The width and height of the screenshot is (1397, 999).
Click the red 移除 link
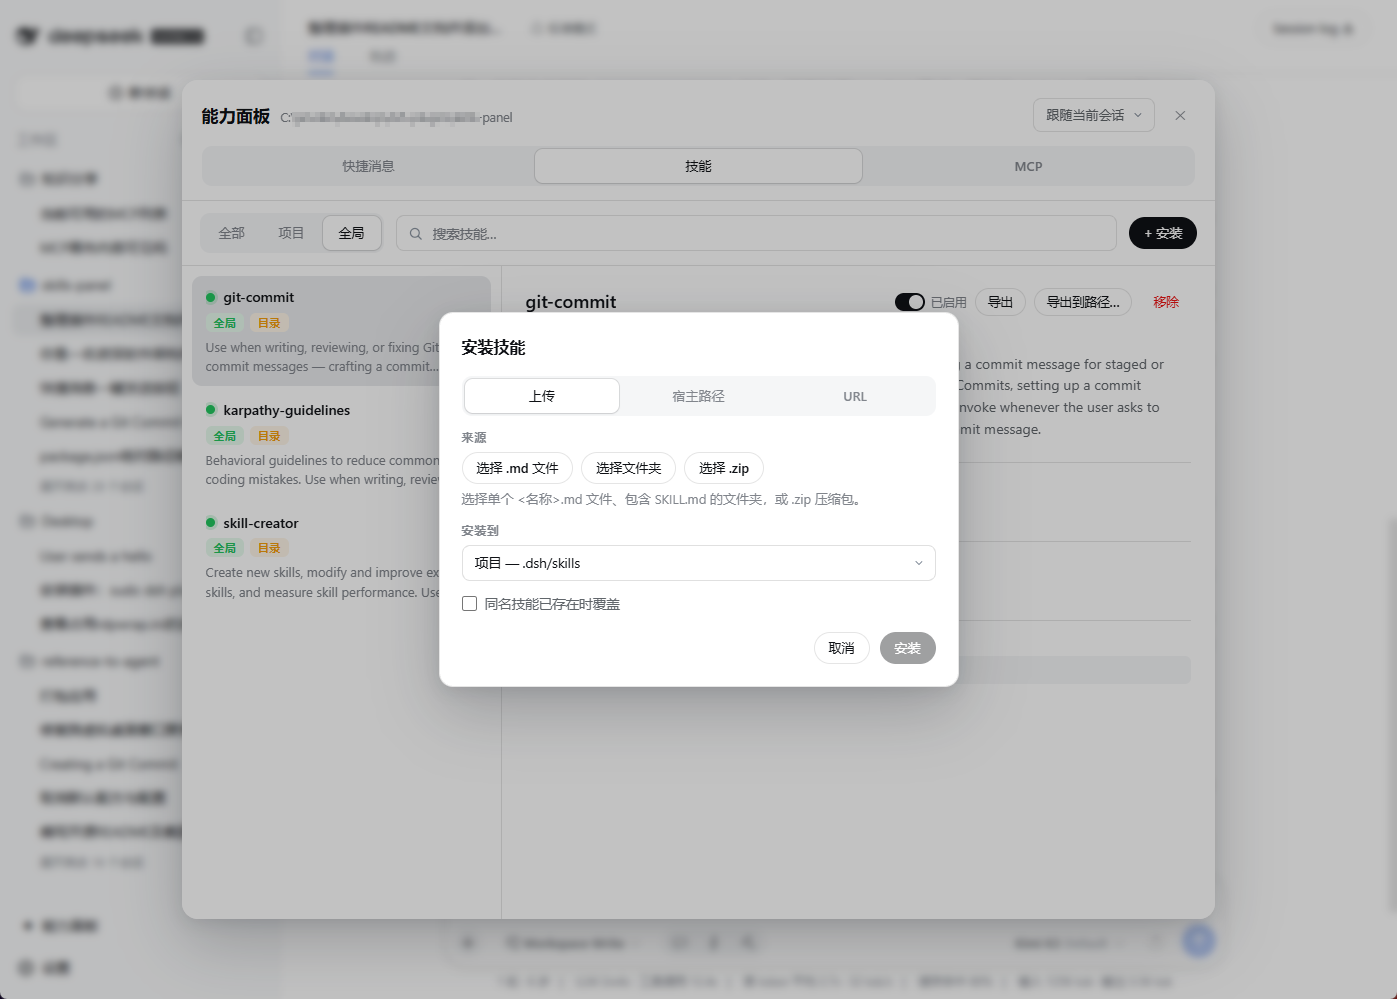tap(1166, 302)
